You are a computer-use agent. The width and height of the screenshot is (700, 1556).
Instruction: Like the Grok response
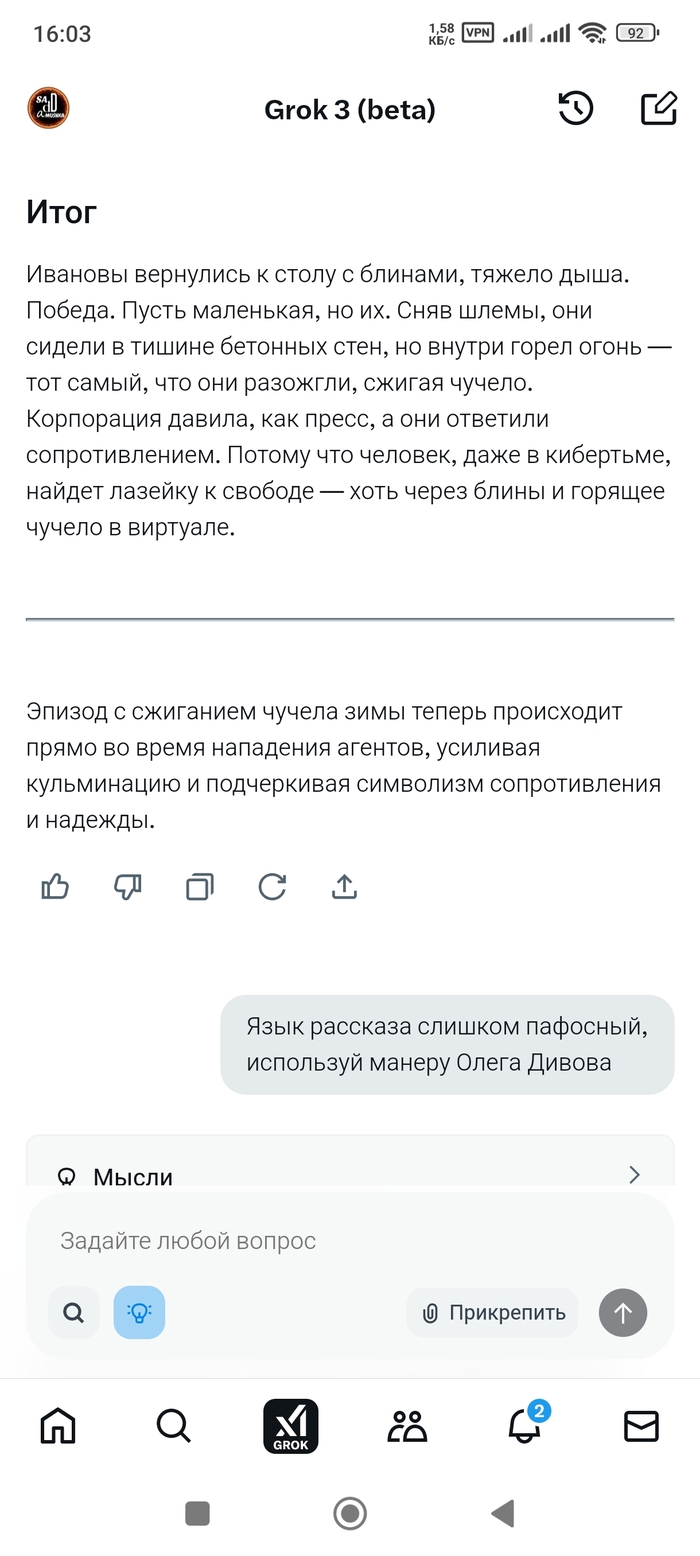(55, 887)
